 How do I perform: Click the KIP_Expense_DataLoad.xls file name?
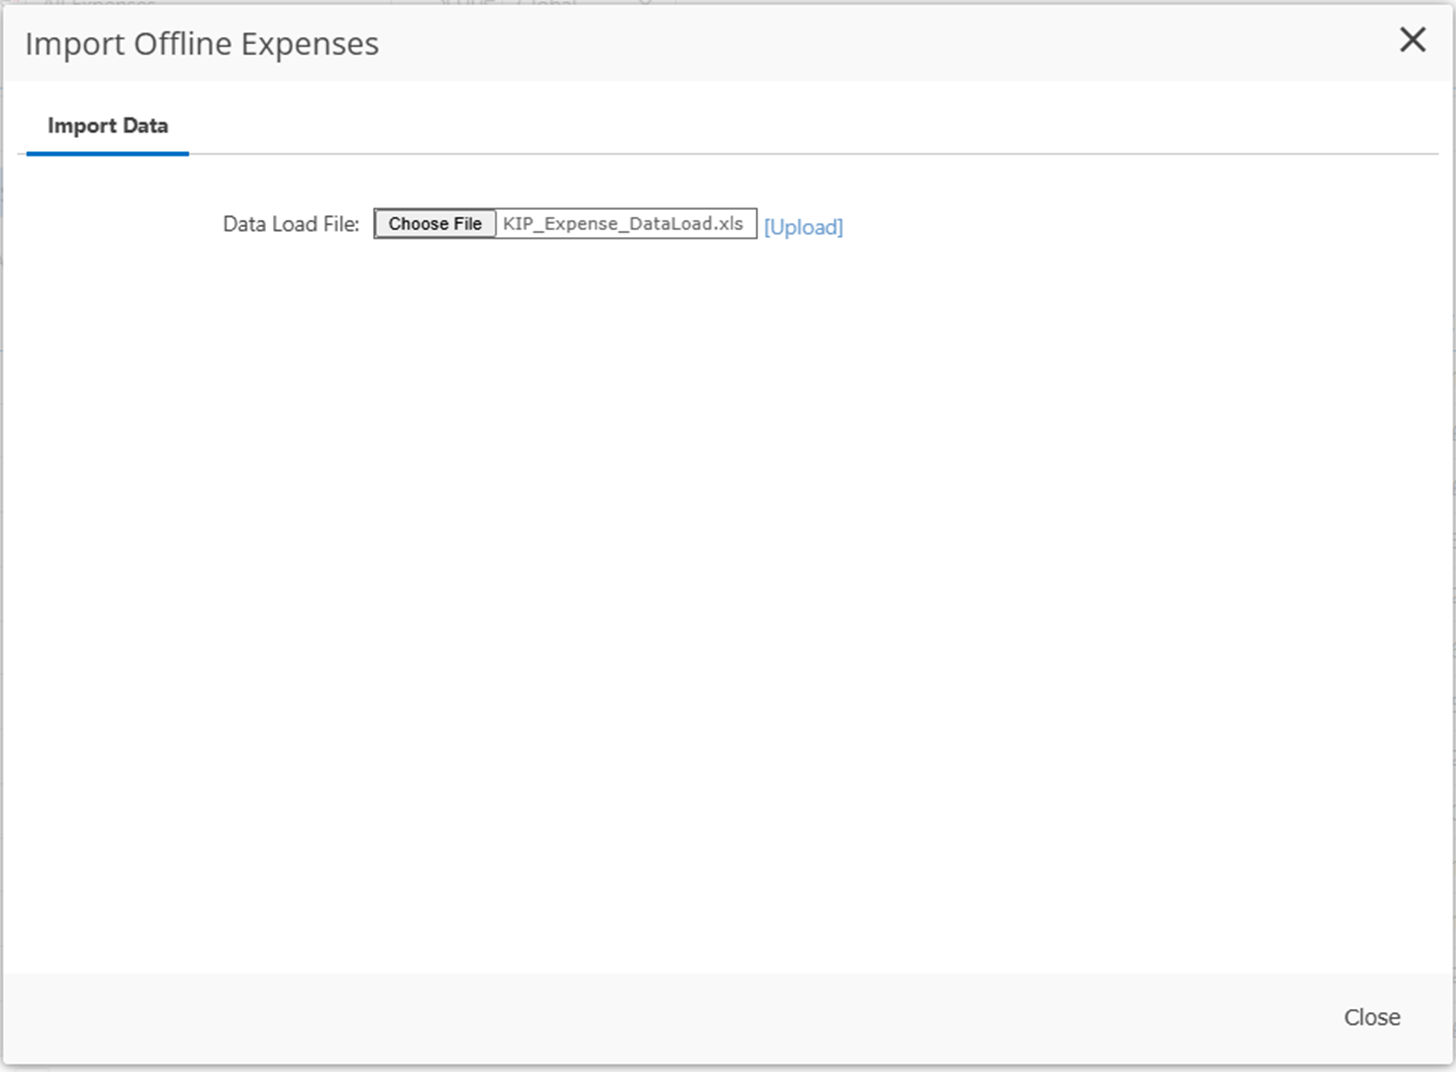[x=623, y=224]
